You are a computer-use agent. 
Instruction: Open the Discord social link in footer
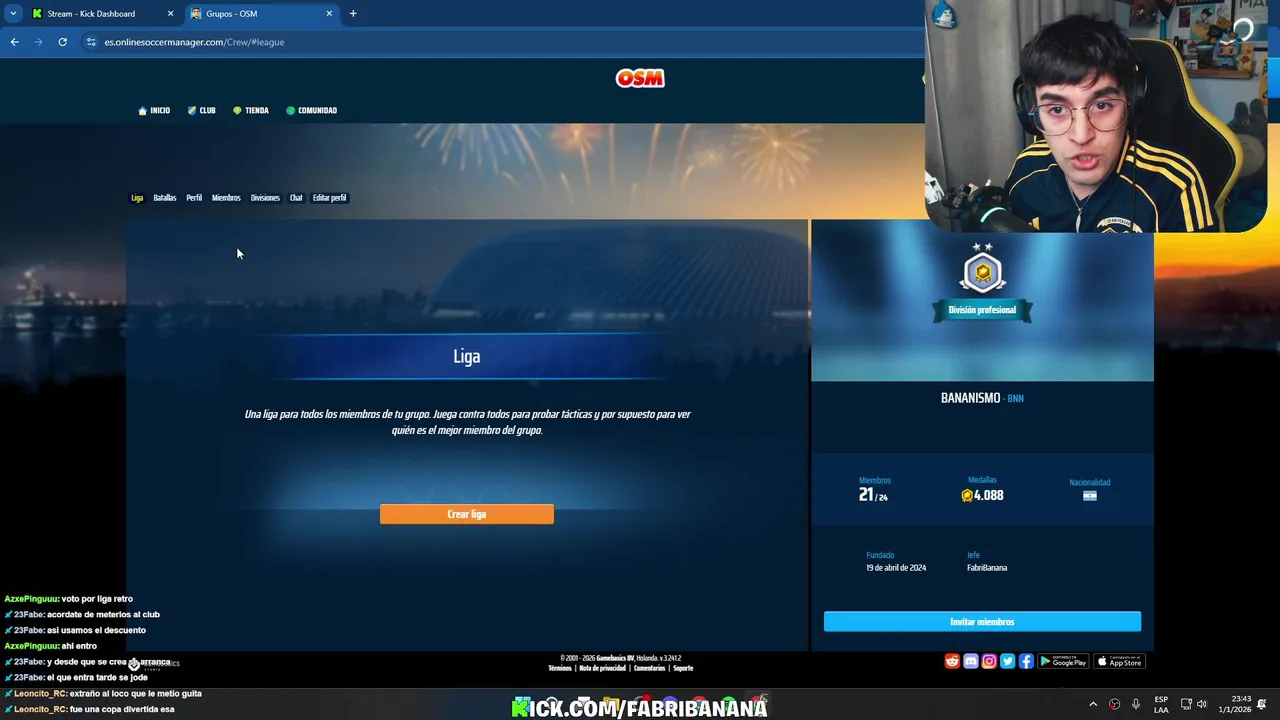pos(970,661)
